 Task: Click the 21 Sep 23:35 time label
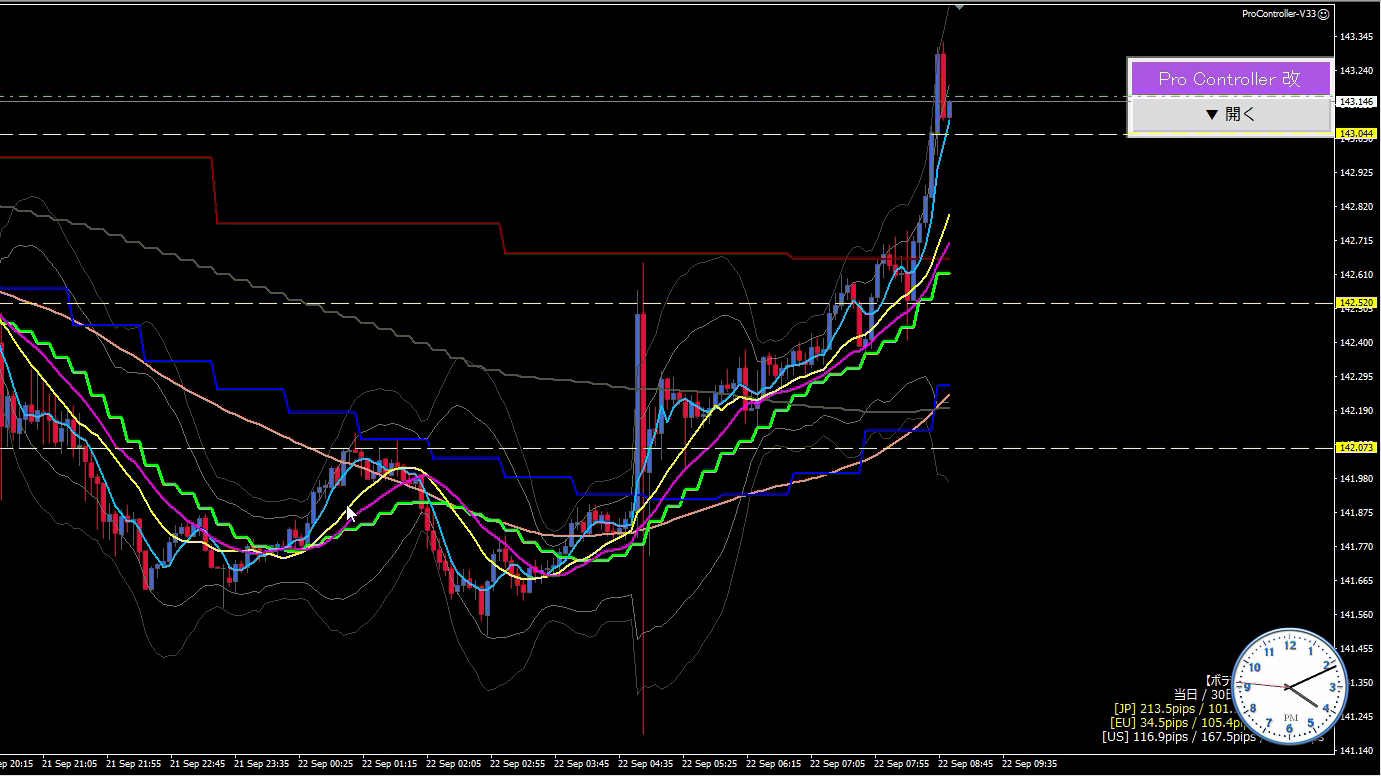261,764
